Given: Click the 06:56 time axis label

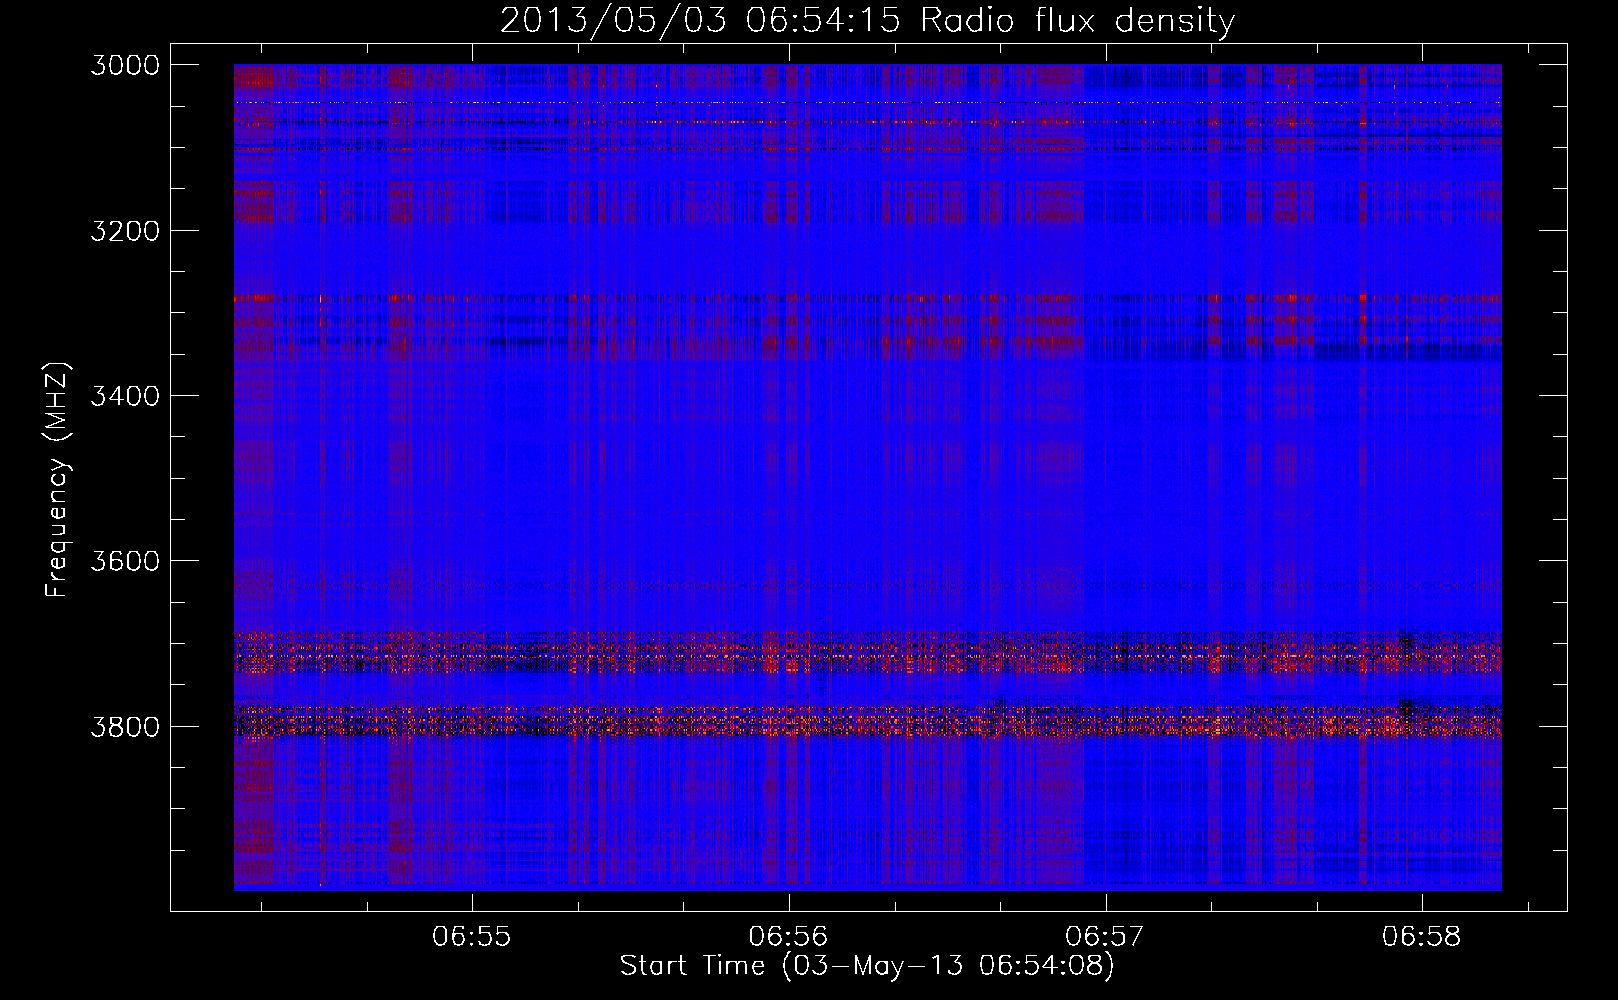Looking at the screenshot, I should tap(789, 937).
